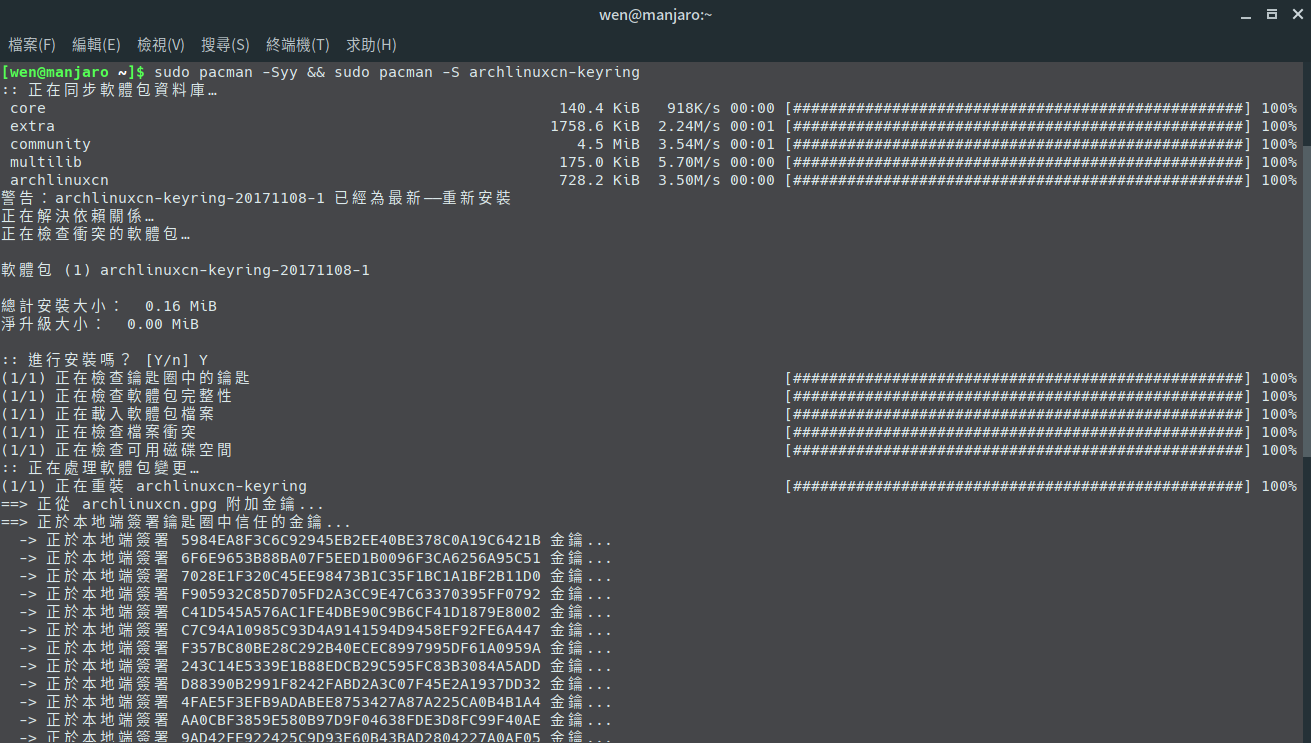The height and width of the screenshot is (743, 1311).
Task: Click the line 正在檢查可用磁碟空間
Action: (x=116, y=450)
